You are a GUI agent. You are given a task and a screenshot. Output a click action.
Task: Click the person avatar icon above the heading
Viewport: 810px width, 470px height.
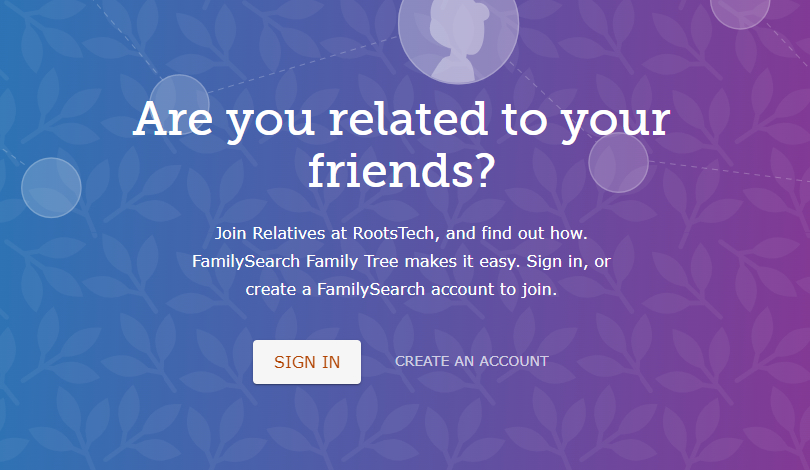458,35
